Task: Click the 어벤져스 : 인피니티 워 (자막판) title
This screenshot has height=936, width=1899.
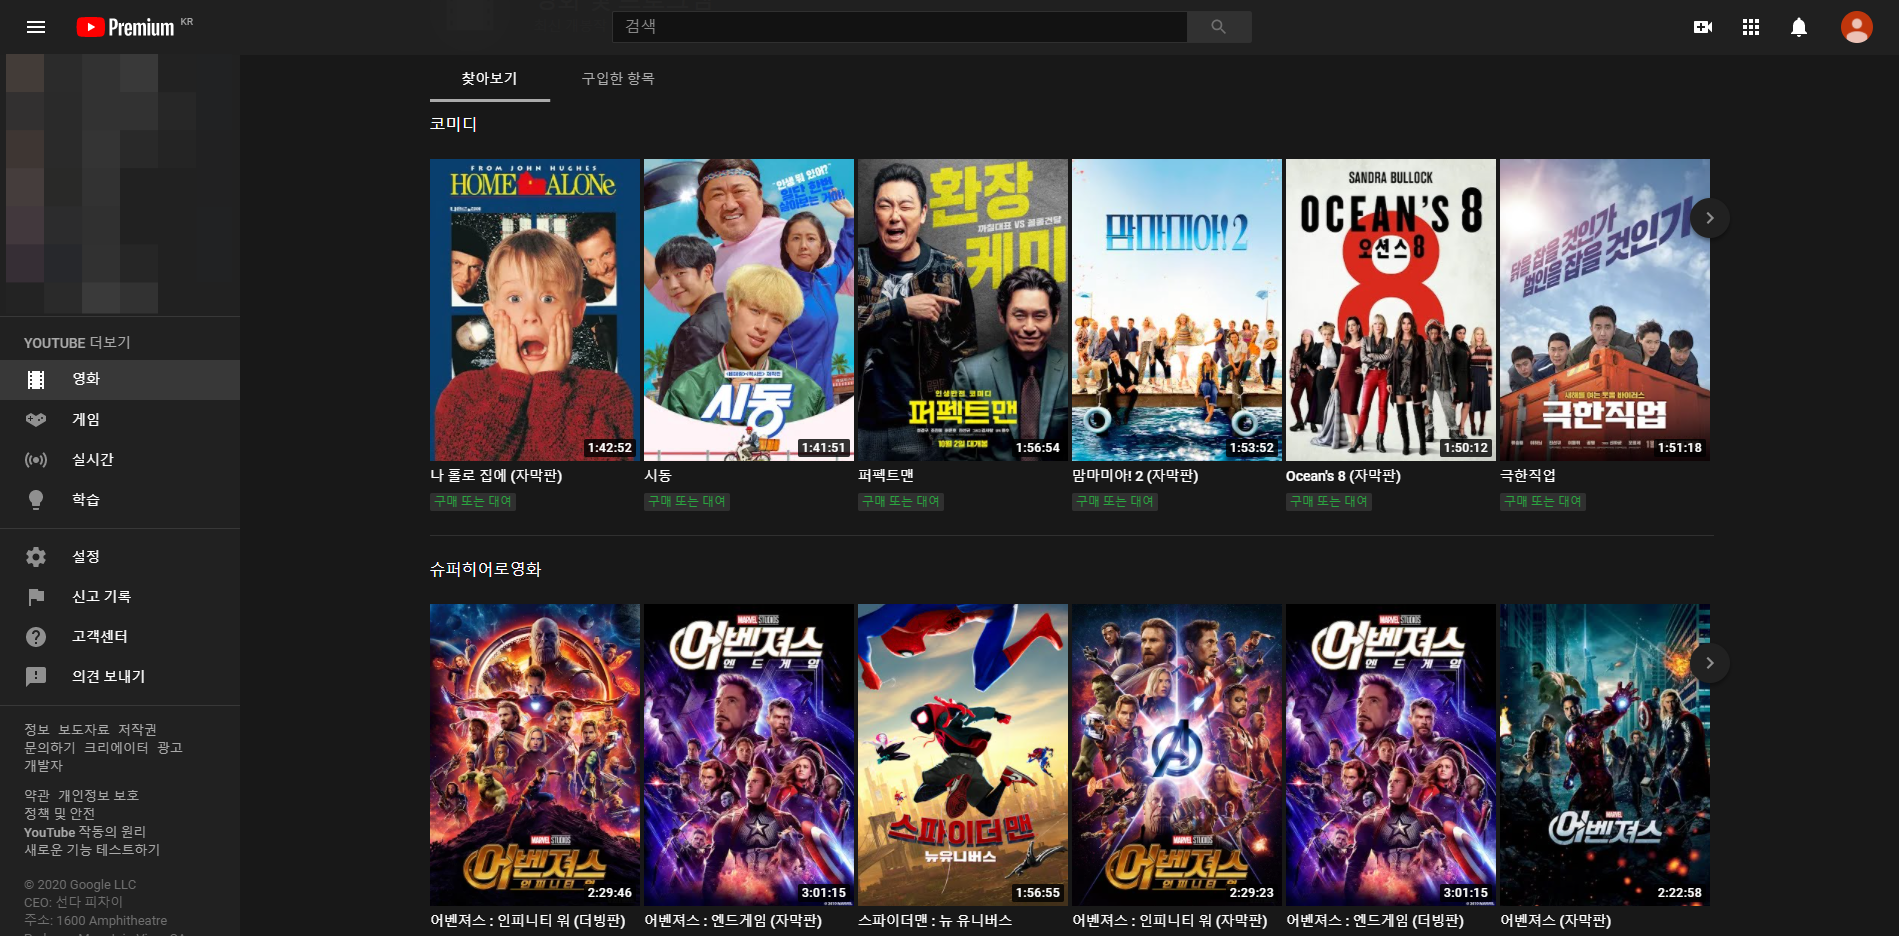Action: pyautogui.click(x=1170, y=920)
